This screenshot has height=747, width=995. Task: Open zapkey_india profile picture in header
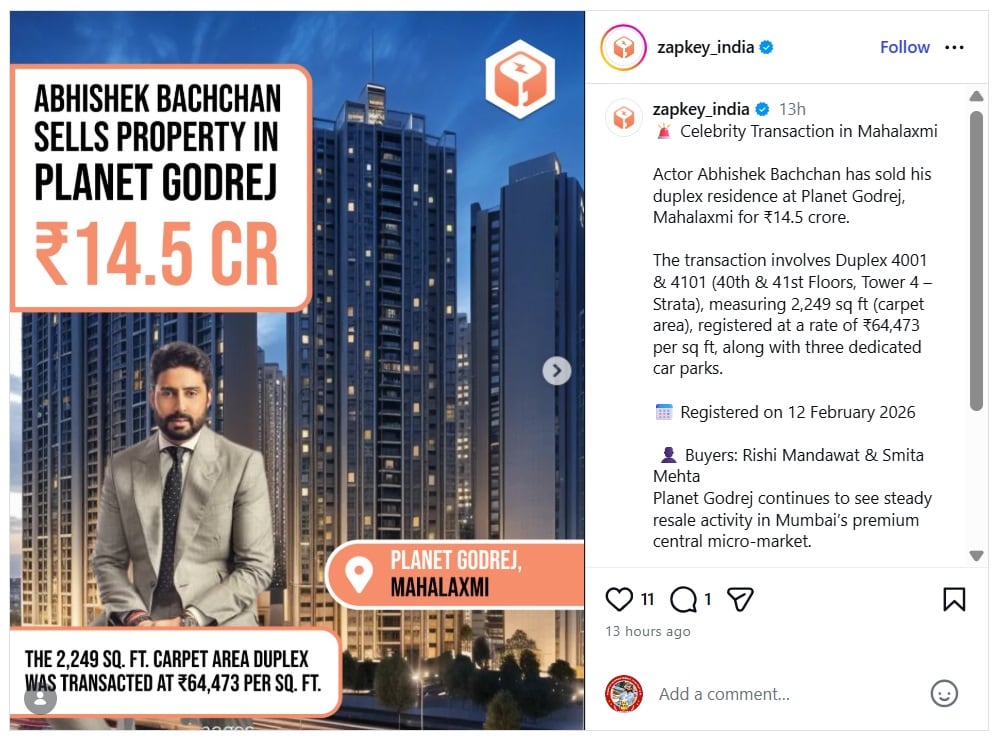click(623, 47)
